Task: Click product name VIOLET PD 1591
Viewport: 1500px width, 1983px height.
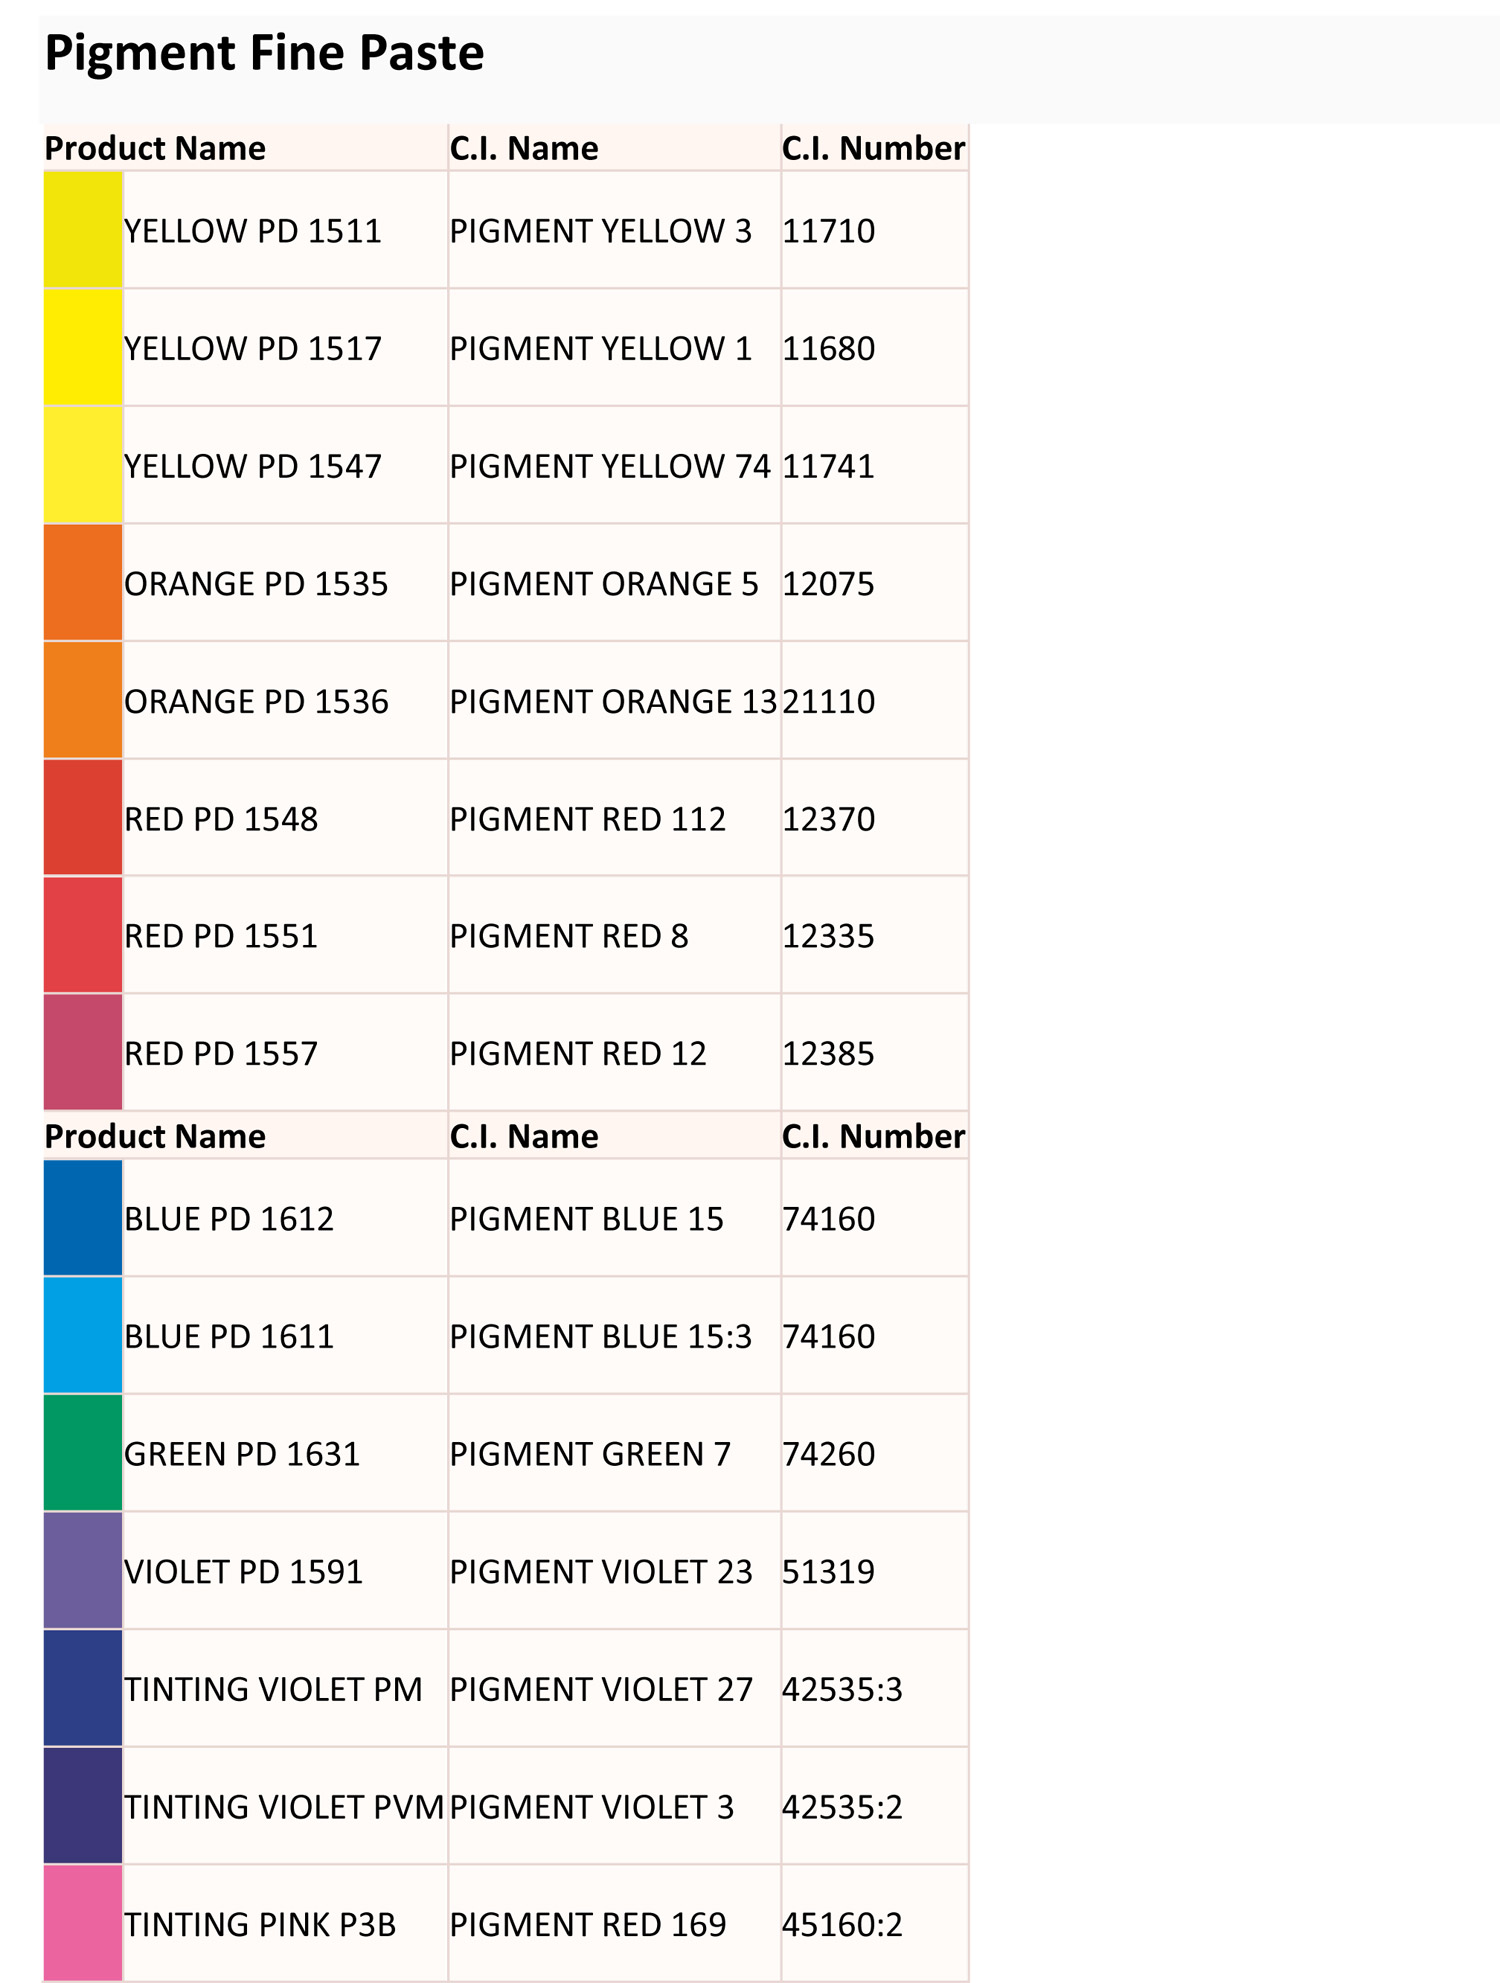Action: tap(243, 1571)
